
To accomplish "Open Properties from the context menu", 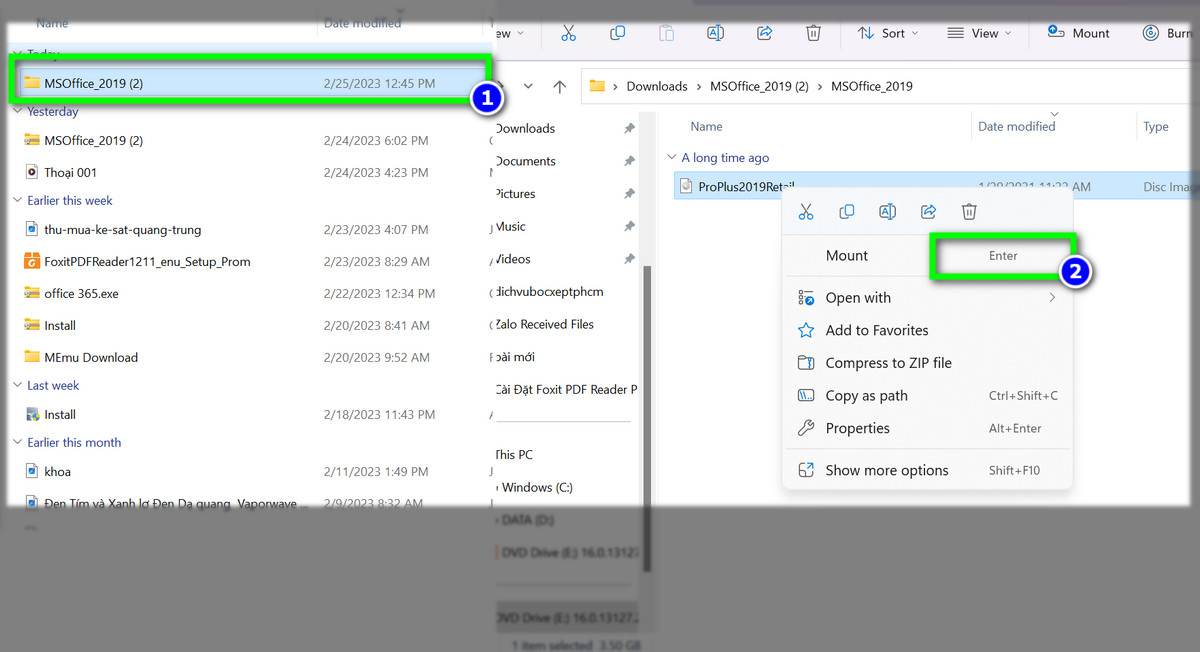I will (927, 428).
